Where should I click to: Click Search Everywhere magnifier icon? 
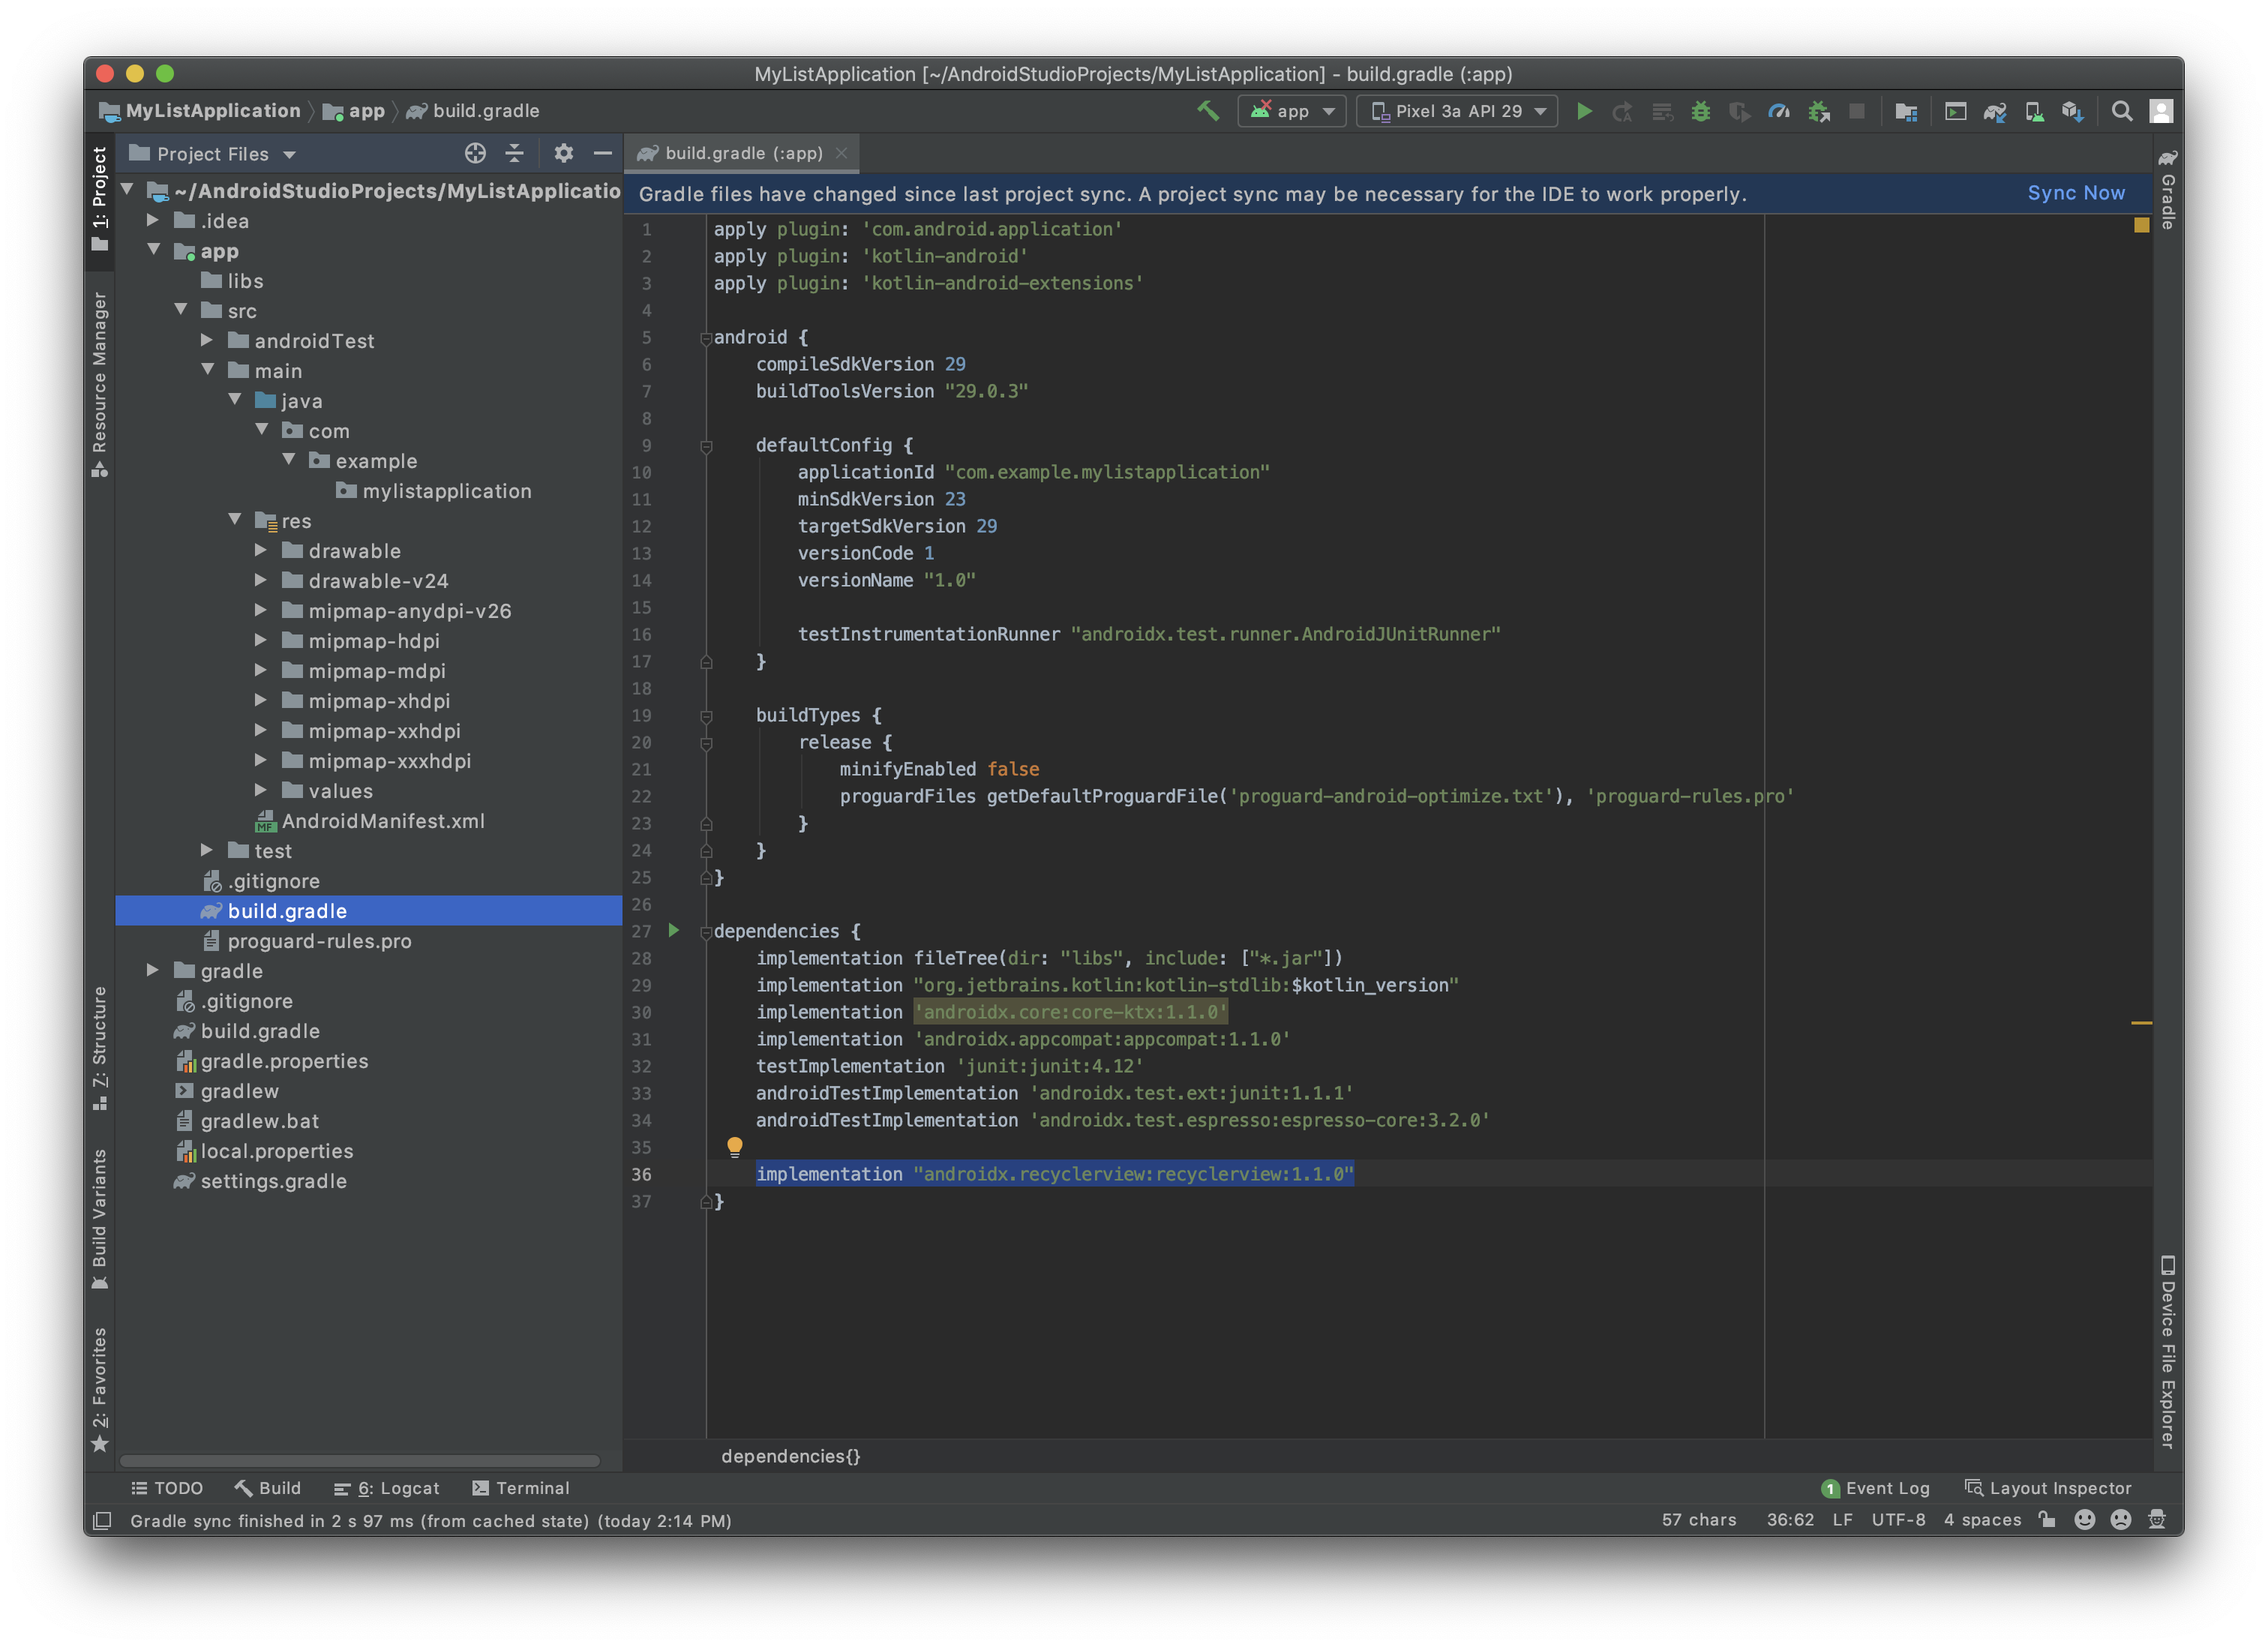2121,111
